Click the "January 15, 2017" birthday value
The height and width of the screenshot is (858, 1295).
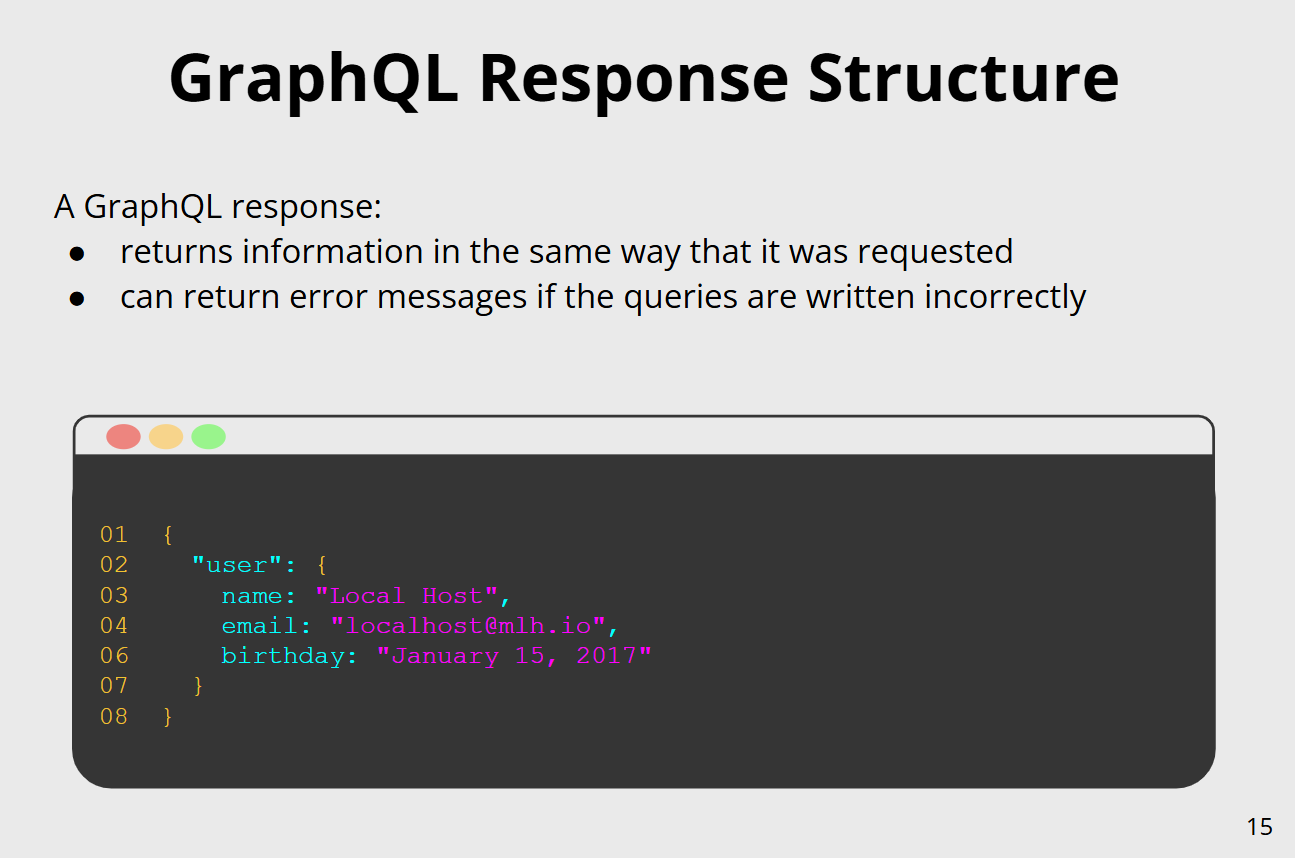[x=514, y=656]
